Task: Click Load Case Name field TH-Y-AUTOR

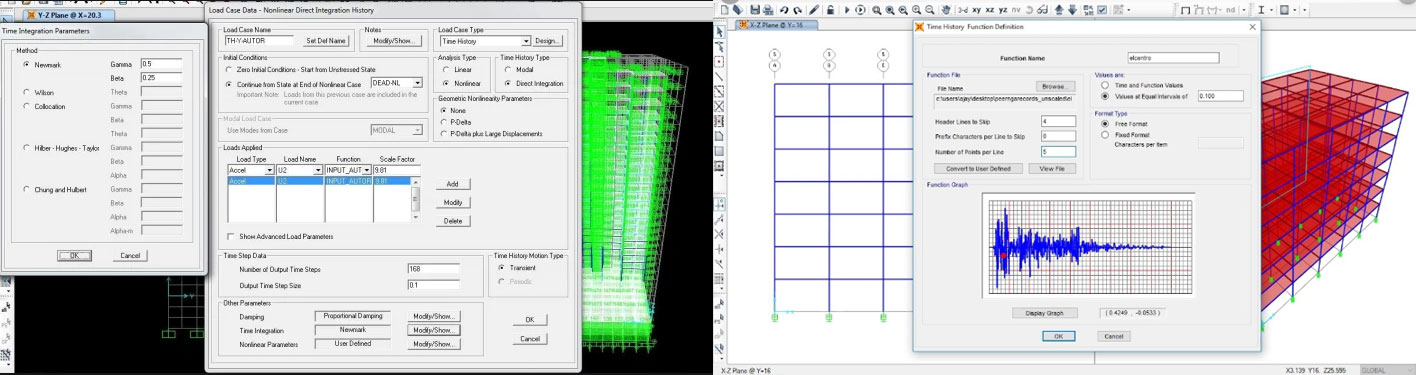Action: [259, 41]
